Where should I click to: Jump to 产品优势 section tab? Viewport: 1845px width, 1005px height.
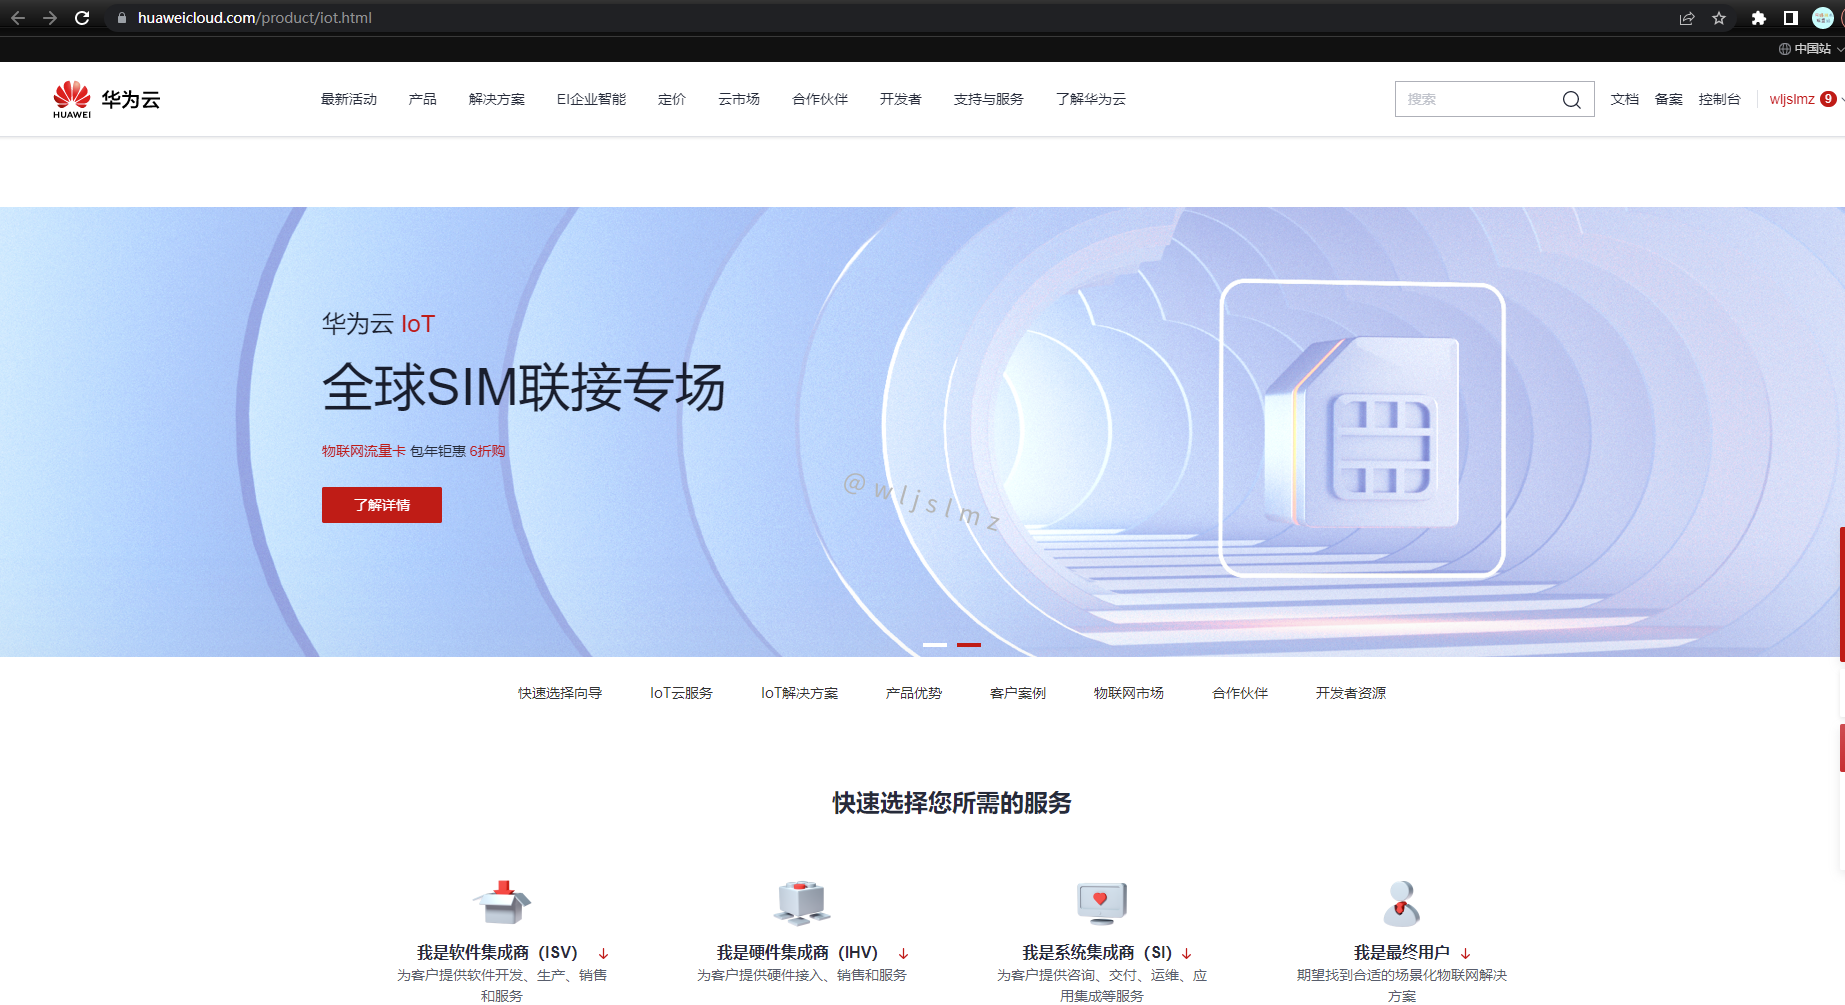[x=914, y=693]
